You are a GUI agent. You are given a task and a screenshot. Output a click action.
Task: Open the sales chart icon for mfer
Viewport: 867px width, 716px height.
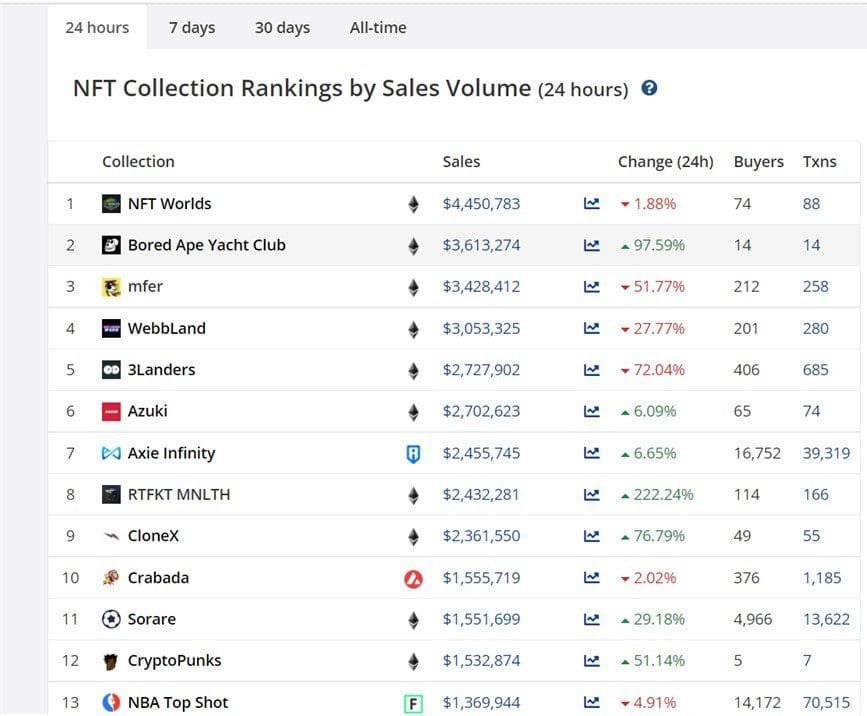pyautogui.click(x=594, y=286)
